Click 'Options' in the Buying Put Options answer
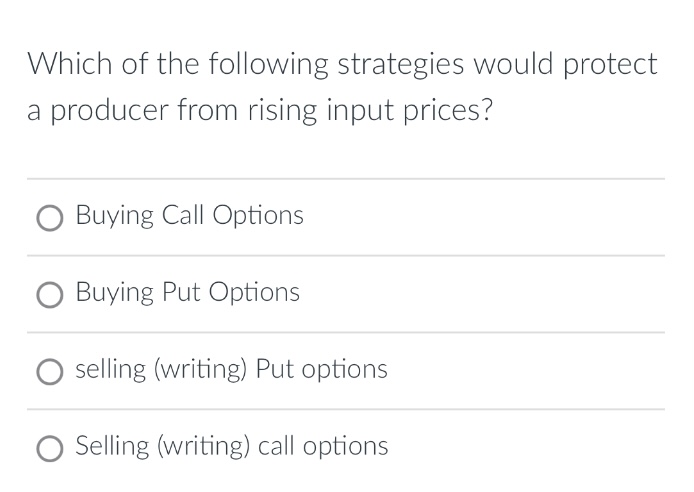Image resolution: width=694 pixels, height=492 pixels. pyautogui.click(x=254, y=293)
